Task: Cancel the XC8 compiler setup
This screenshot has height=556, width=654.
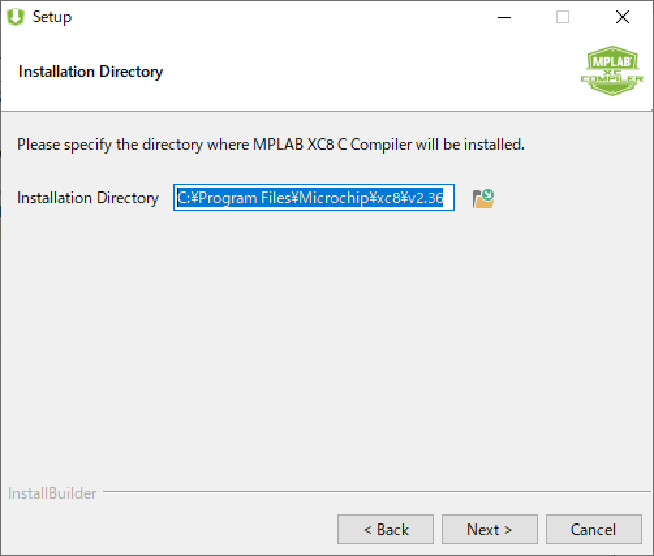Action: click(594, 529)
